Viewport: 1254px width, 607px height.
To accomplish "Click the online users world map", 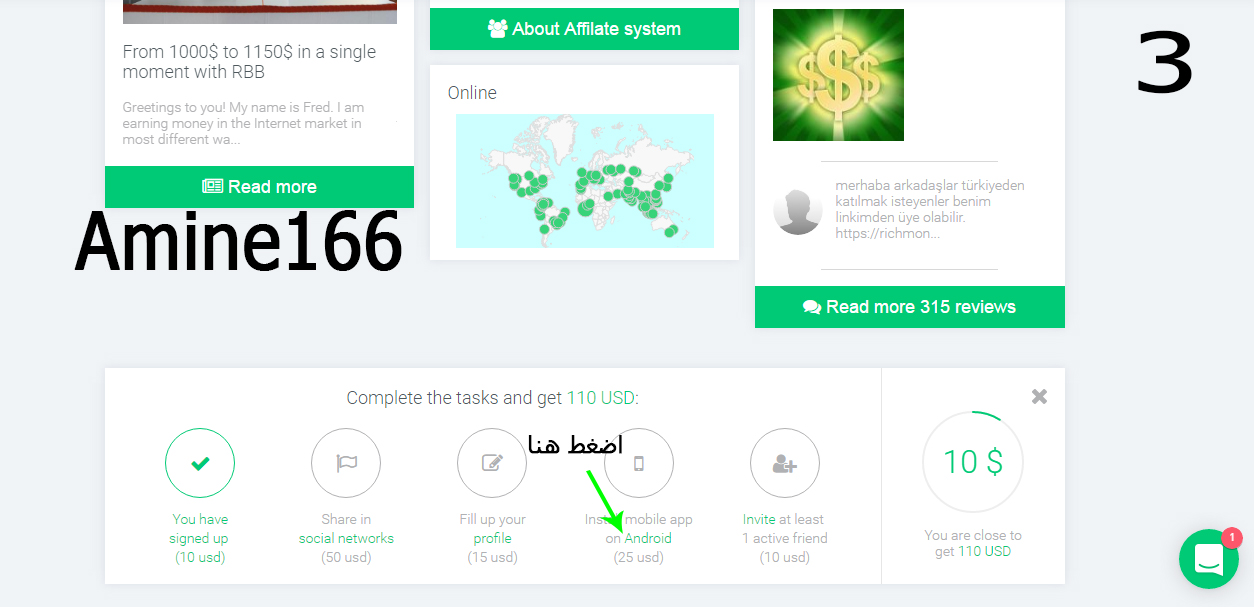I will click(x=585, y=181).
